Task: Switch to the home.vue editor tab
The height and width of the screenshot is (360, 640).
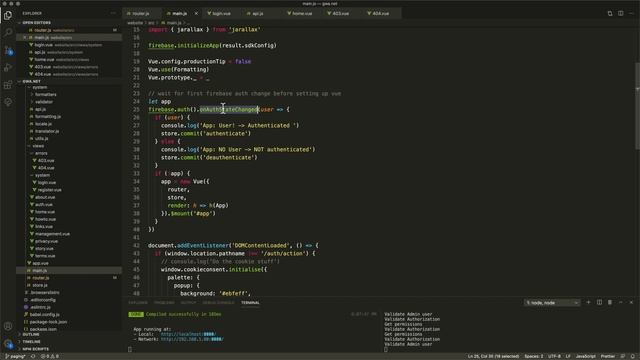Action: pos(301,13)
